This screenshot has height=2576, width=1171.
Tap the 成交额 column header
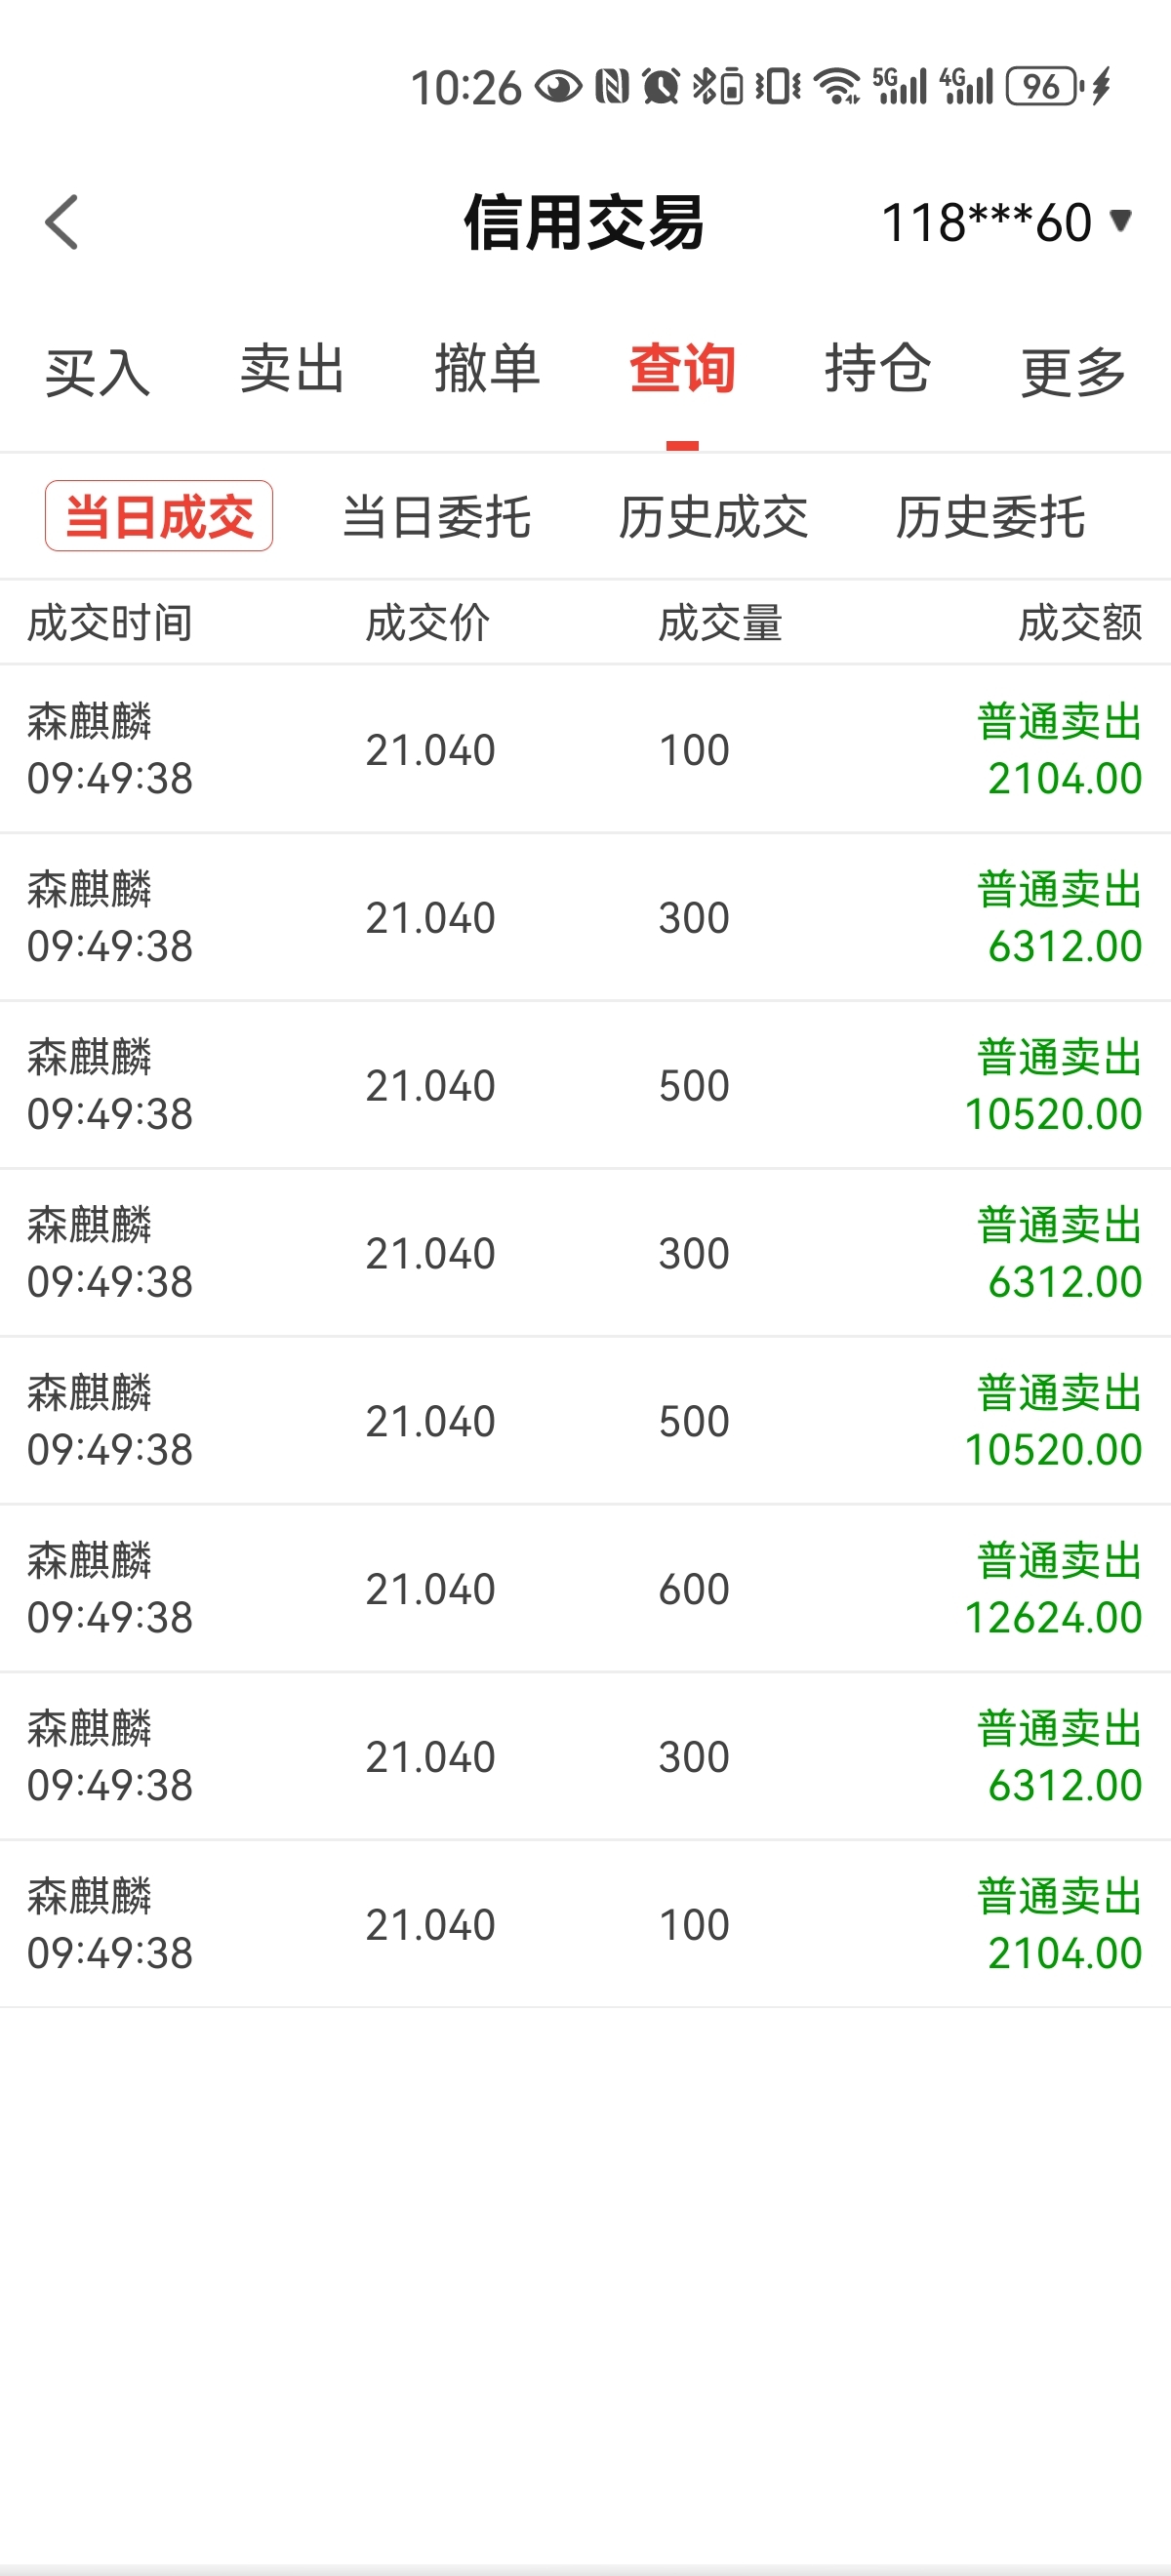(x=1080, y=623)
